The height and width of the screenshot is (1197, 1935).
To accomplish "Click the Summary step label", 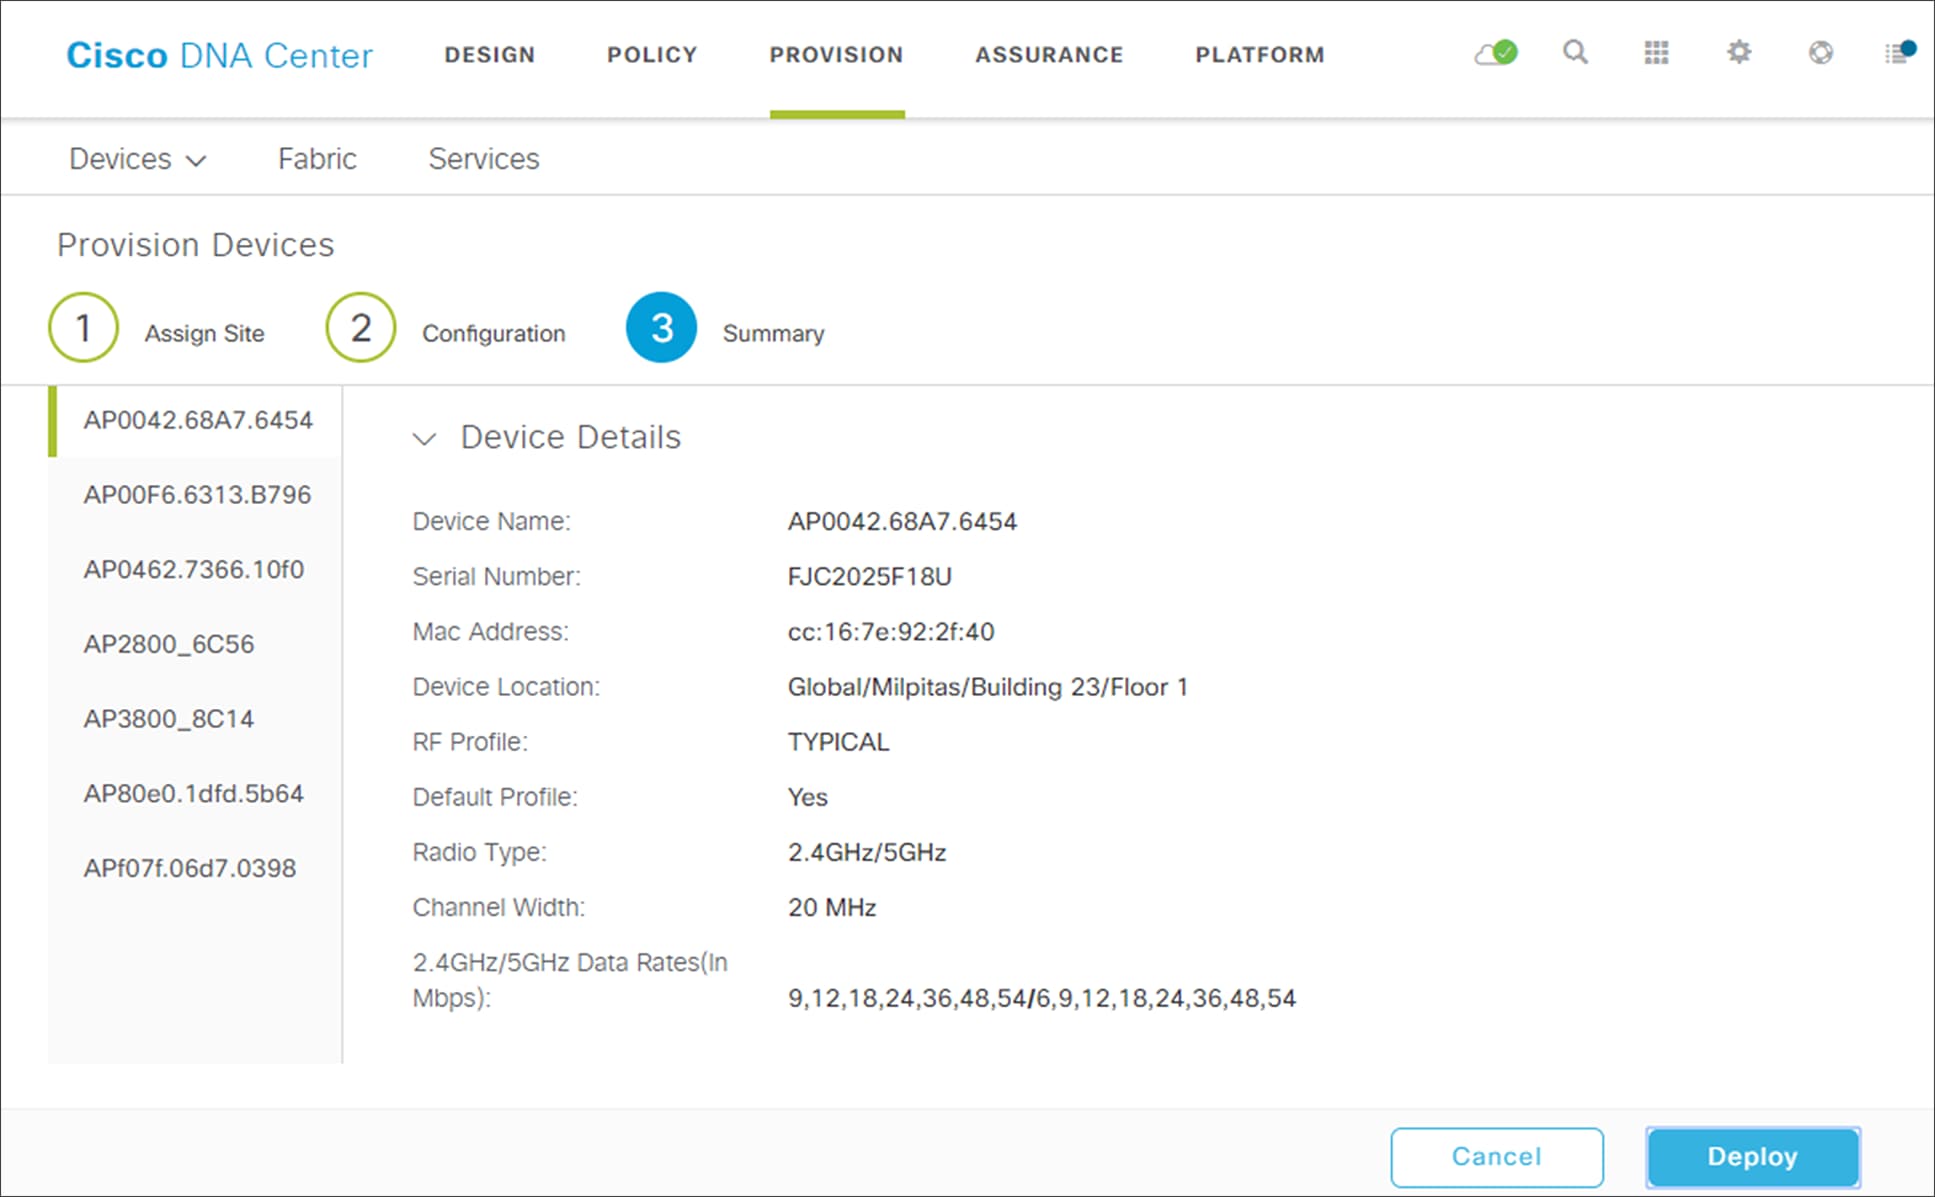I will pos(774,333).
